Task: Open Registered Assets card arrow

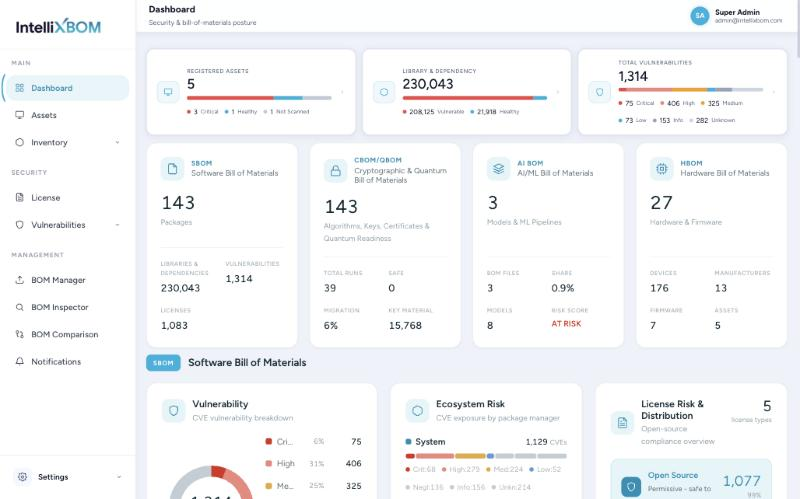Action: tap(342, 92)
